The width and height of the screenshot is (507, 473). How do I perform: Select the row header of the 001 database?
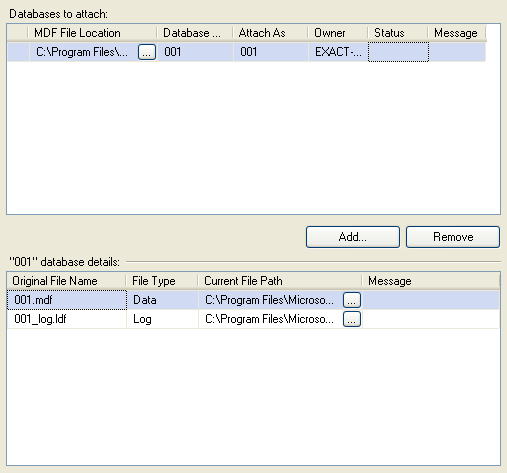pos(18,52)
